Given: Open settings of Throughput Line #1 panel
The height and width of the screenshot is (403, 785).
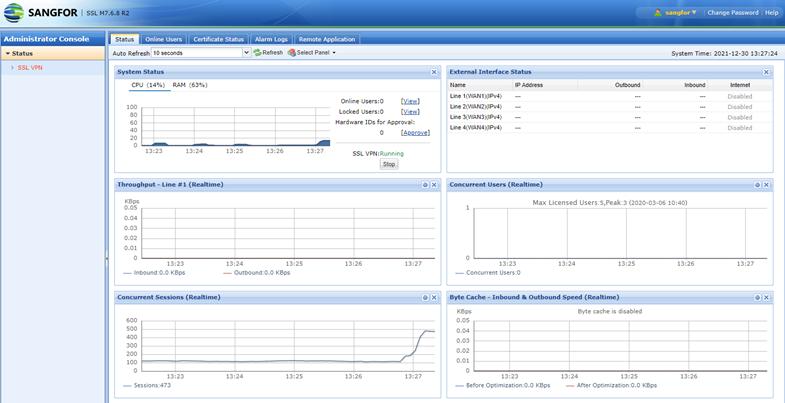Looking at the screenshot, I should tap(425, 185).
